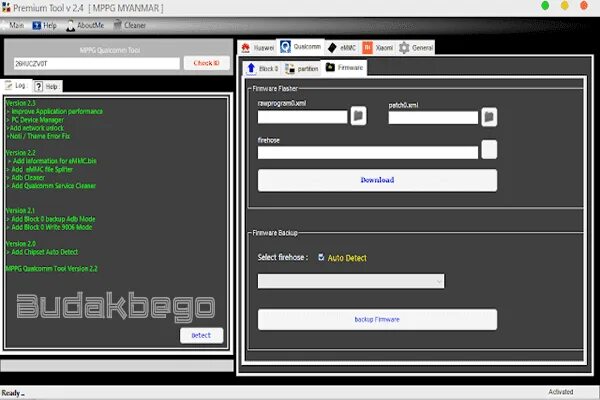Click the General gear icon
Viewport: 600px width, 400px height.
coord(404,48)
